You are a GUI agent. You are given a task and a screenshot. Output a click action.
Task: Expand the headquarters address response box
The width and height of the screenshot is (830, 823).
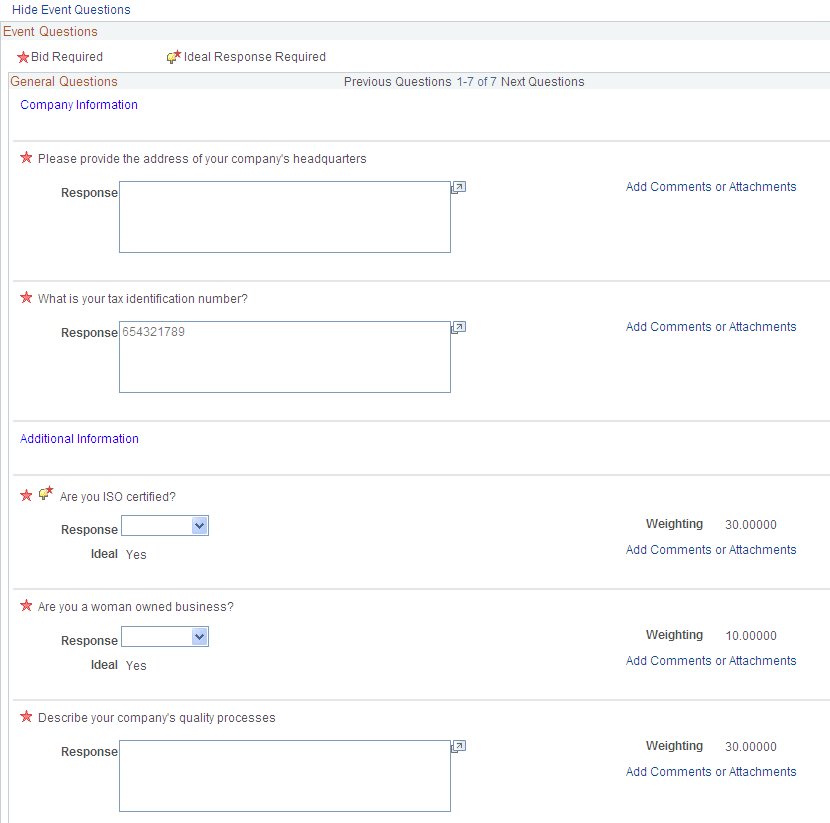pyautogui.click(x=458, y=187)
